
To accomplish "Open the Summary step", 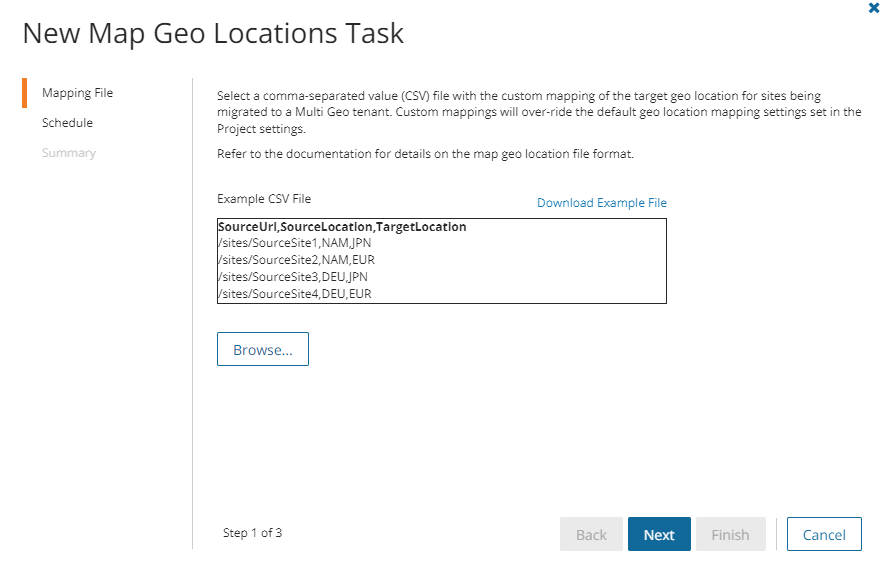I will point(69,153).
